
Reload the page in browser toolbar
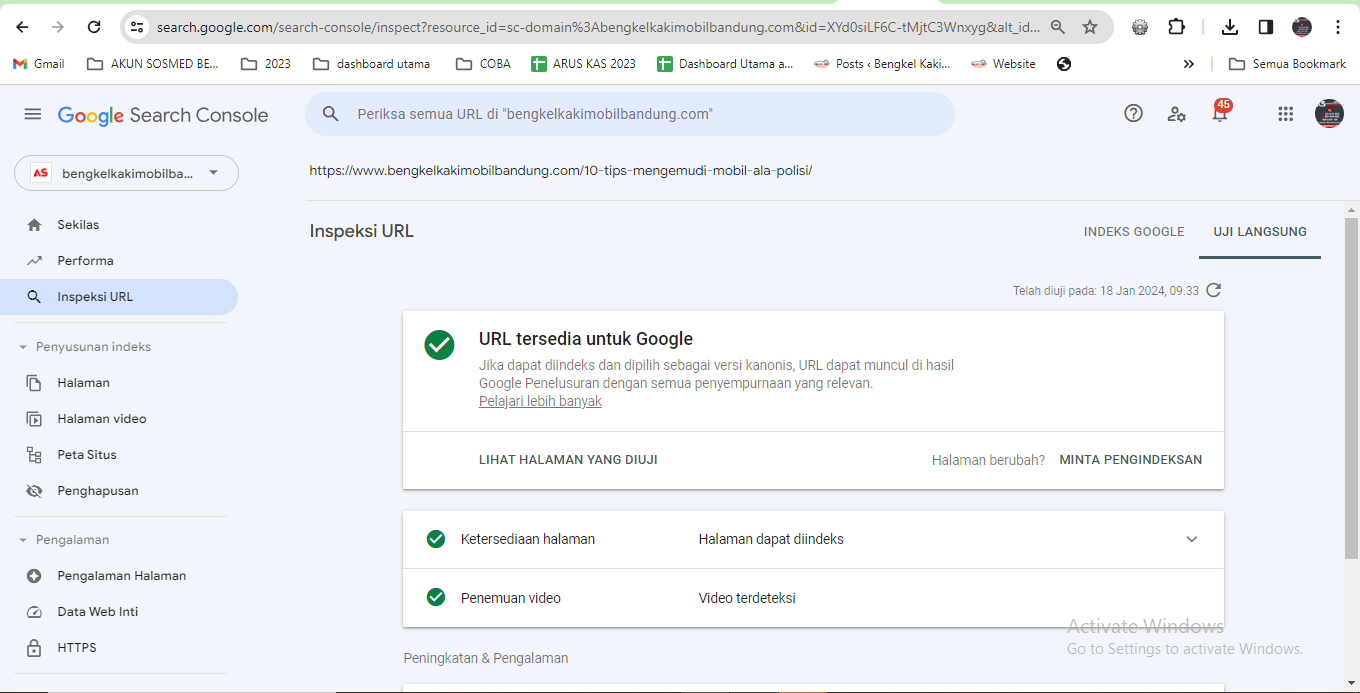point(94,27)
